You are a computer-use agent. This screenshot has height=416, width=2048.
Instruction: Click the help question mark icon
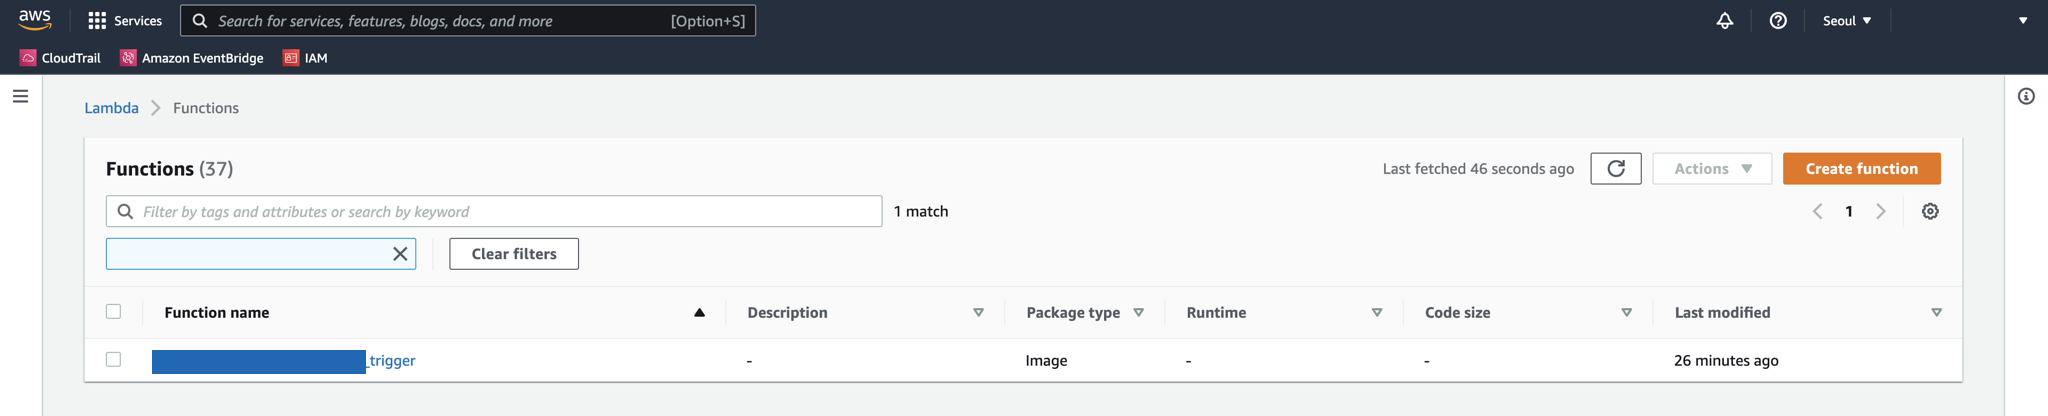(x=1777, y=20)
